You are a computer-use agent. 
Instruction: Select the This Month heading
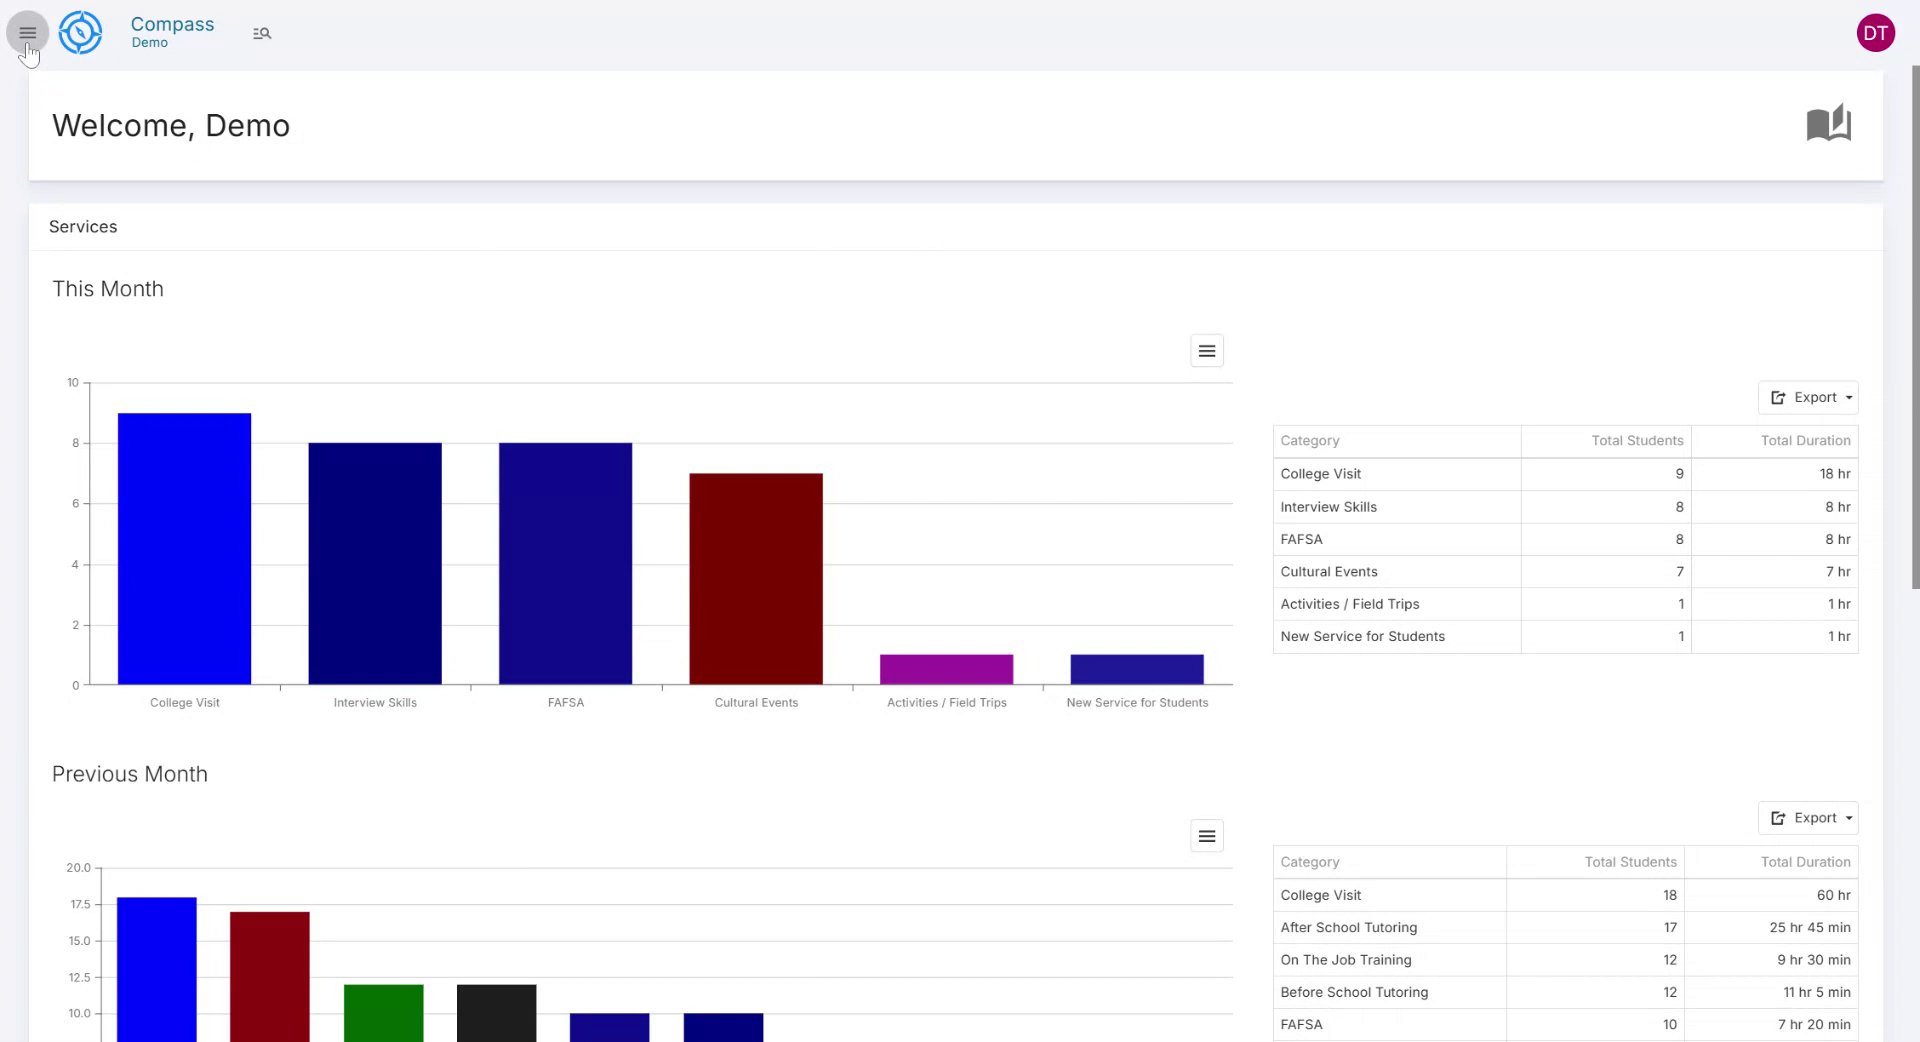point(108,289)
